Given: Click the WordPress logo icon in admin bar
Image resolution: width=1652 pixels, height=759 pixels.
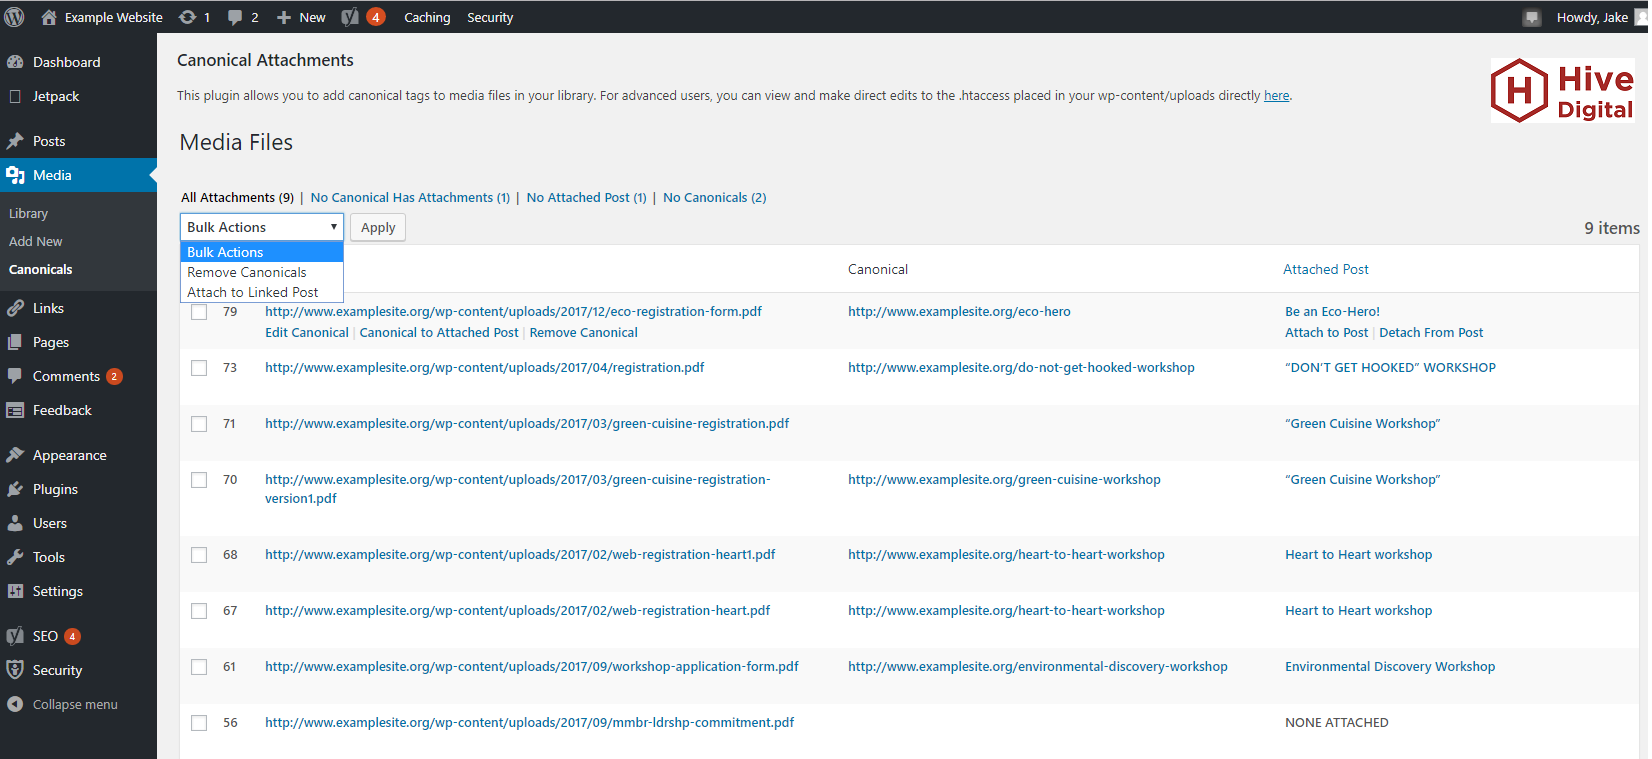Looking at the screenshot, I should click(x=14, y=17).
